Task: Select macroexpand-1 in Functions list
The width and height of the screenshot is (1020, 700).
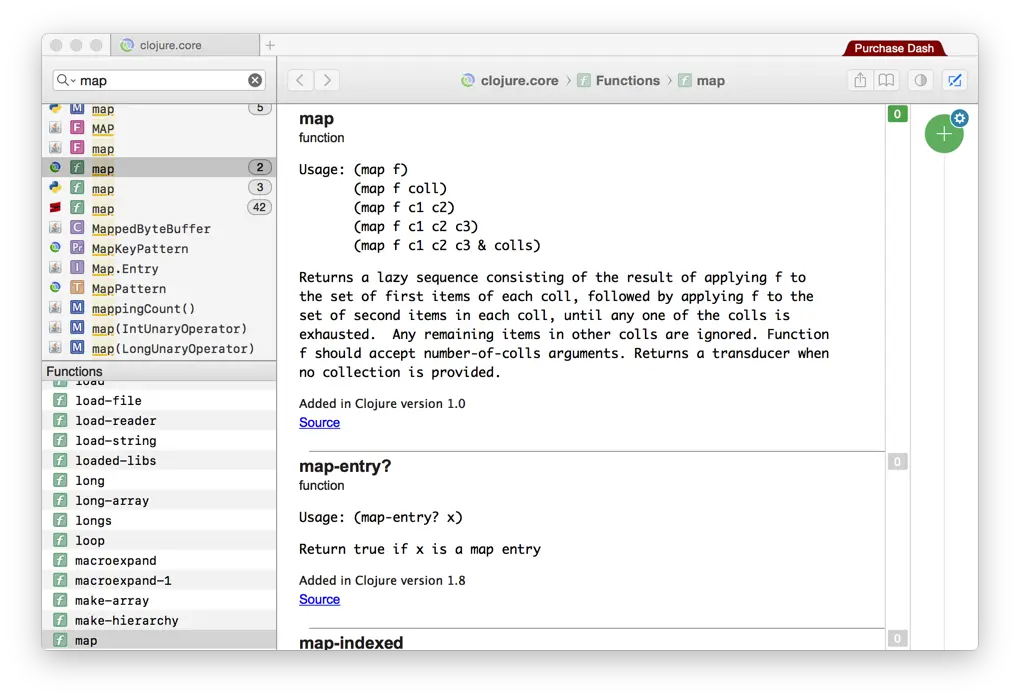Action: tap(159, 580)
